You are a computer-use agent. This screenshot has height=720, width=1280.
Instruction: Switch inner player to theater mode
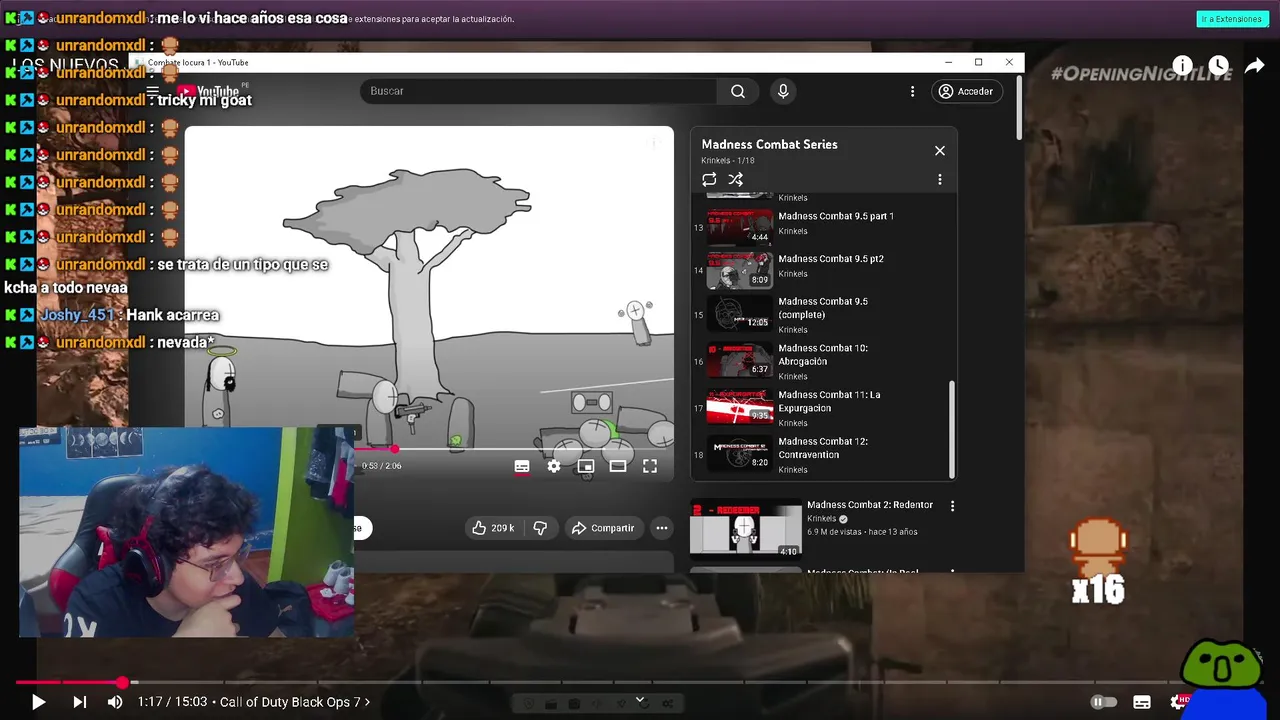point(618,466)
